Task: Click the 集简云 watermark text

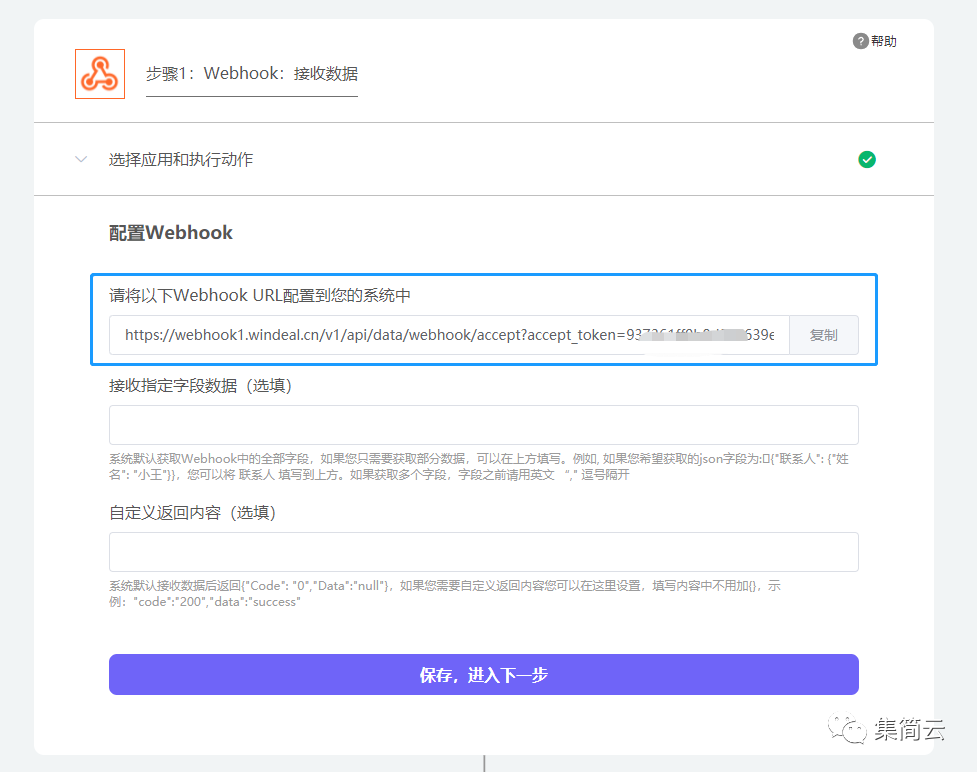Action: click(908, 730)
